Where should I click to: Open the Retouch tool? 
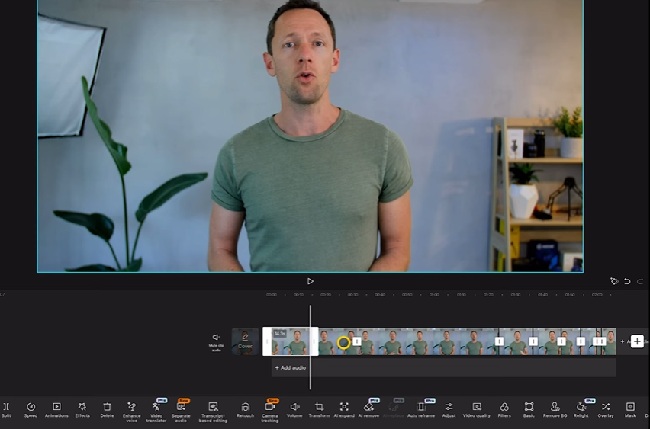point(245,410)
